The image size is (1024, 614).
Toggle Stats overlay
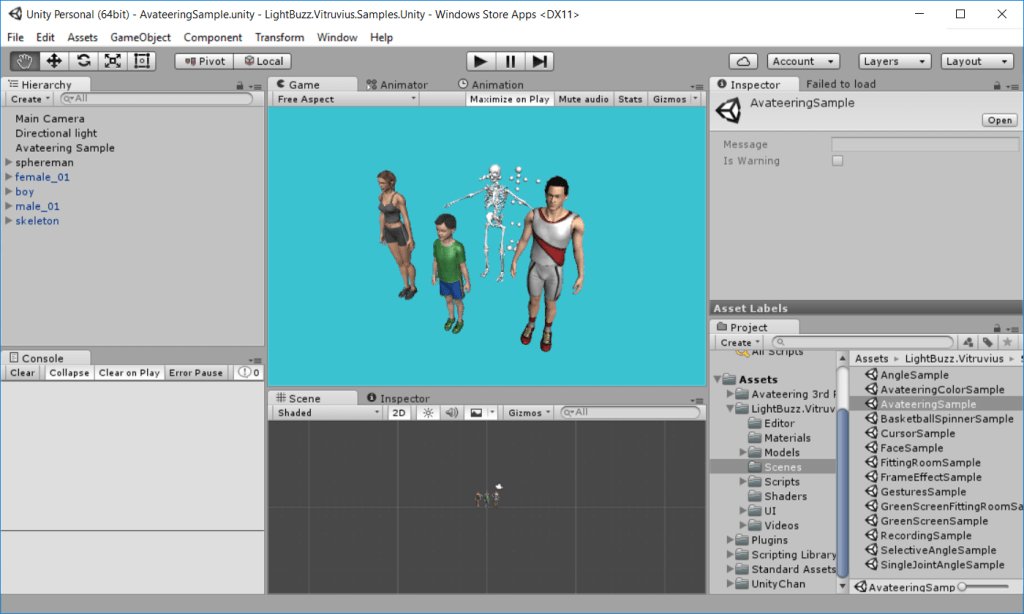pyautogui.click(x=630, y=99)
